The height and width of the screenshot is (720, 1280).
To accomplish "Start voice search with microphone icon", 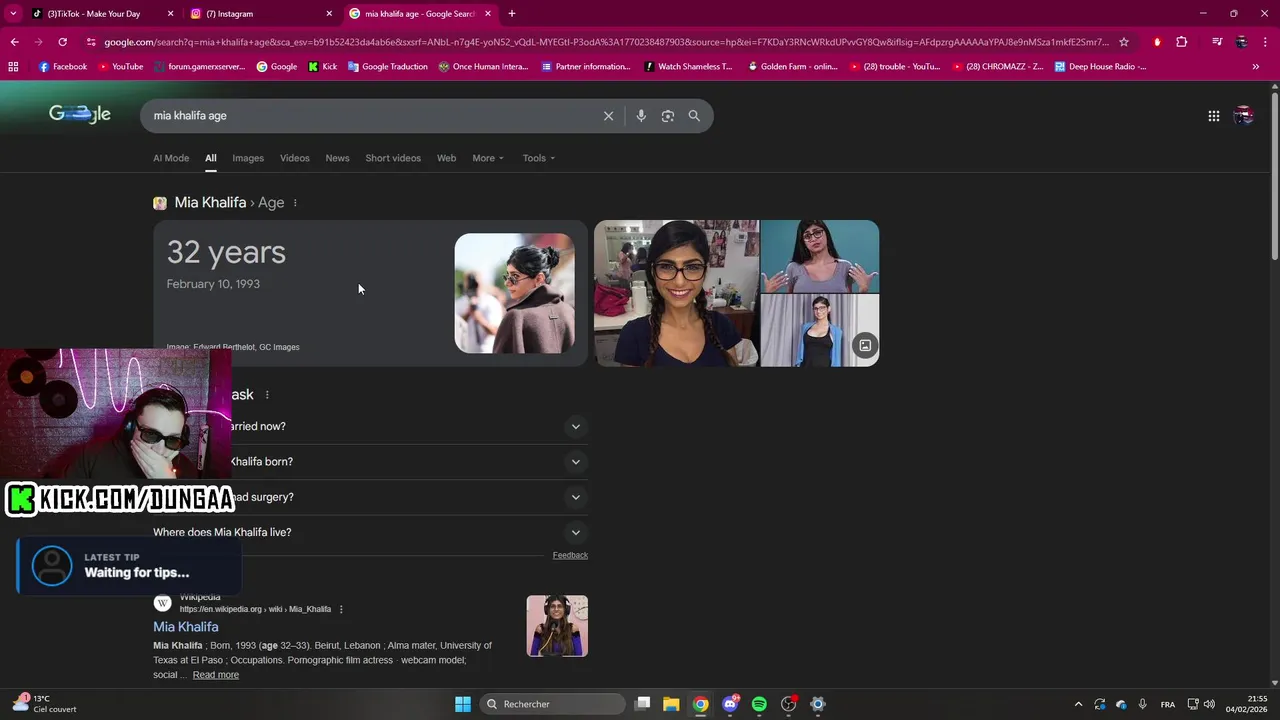I will 641,116.
